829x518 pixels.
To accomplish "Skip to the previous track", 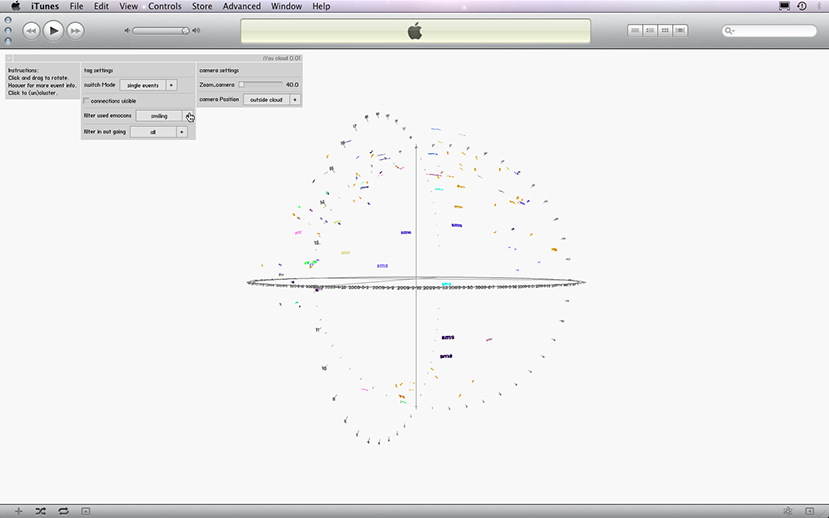I will pyautogui.click(x=31, y=31).
